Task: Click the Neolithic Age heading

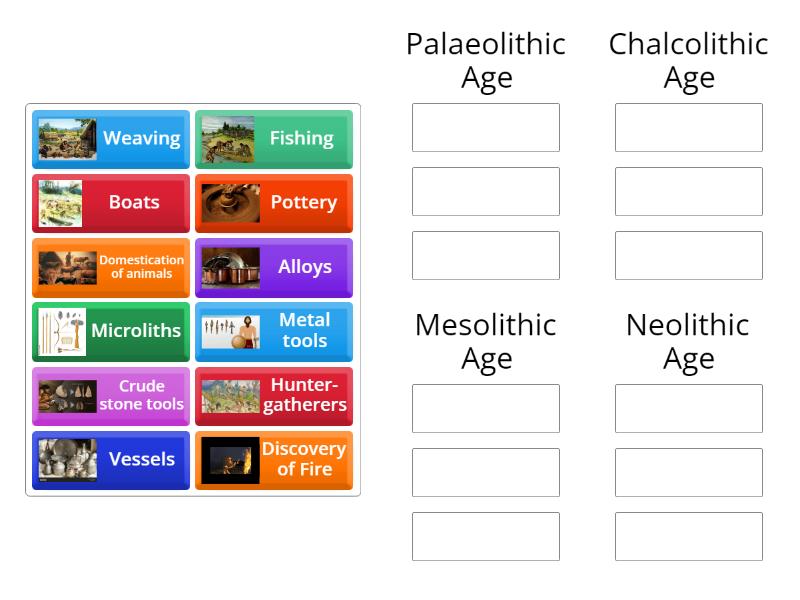Action: click(689, 340)
